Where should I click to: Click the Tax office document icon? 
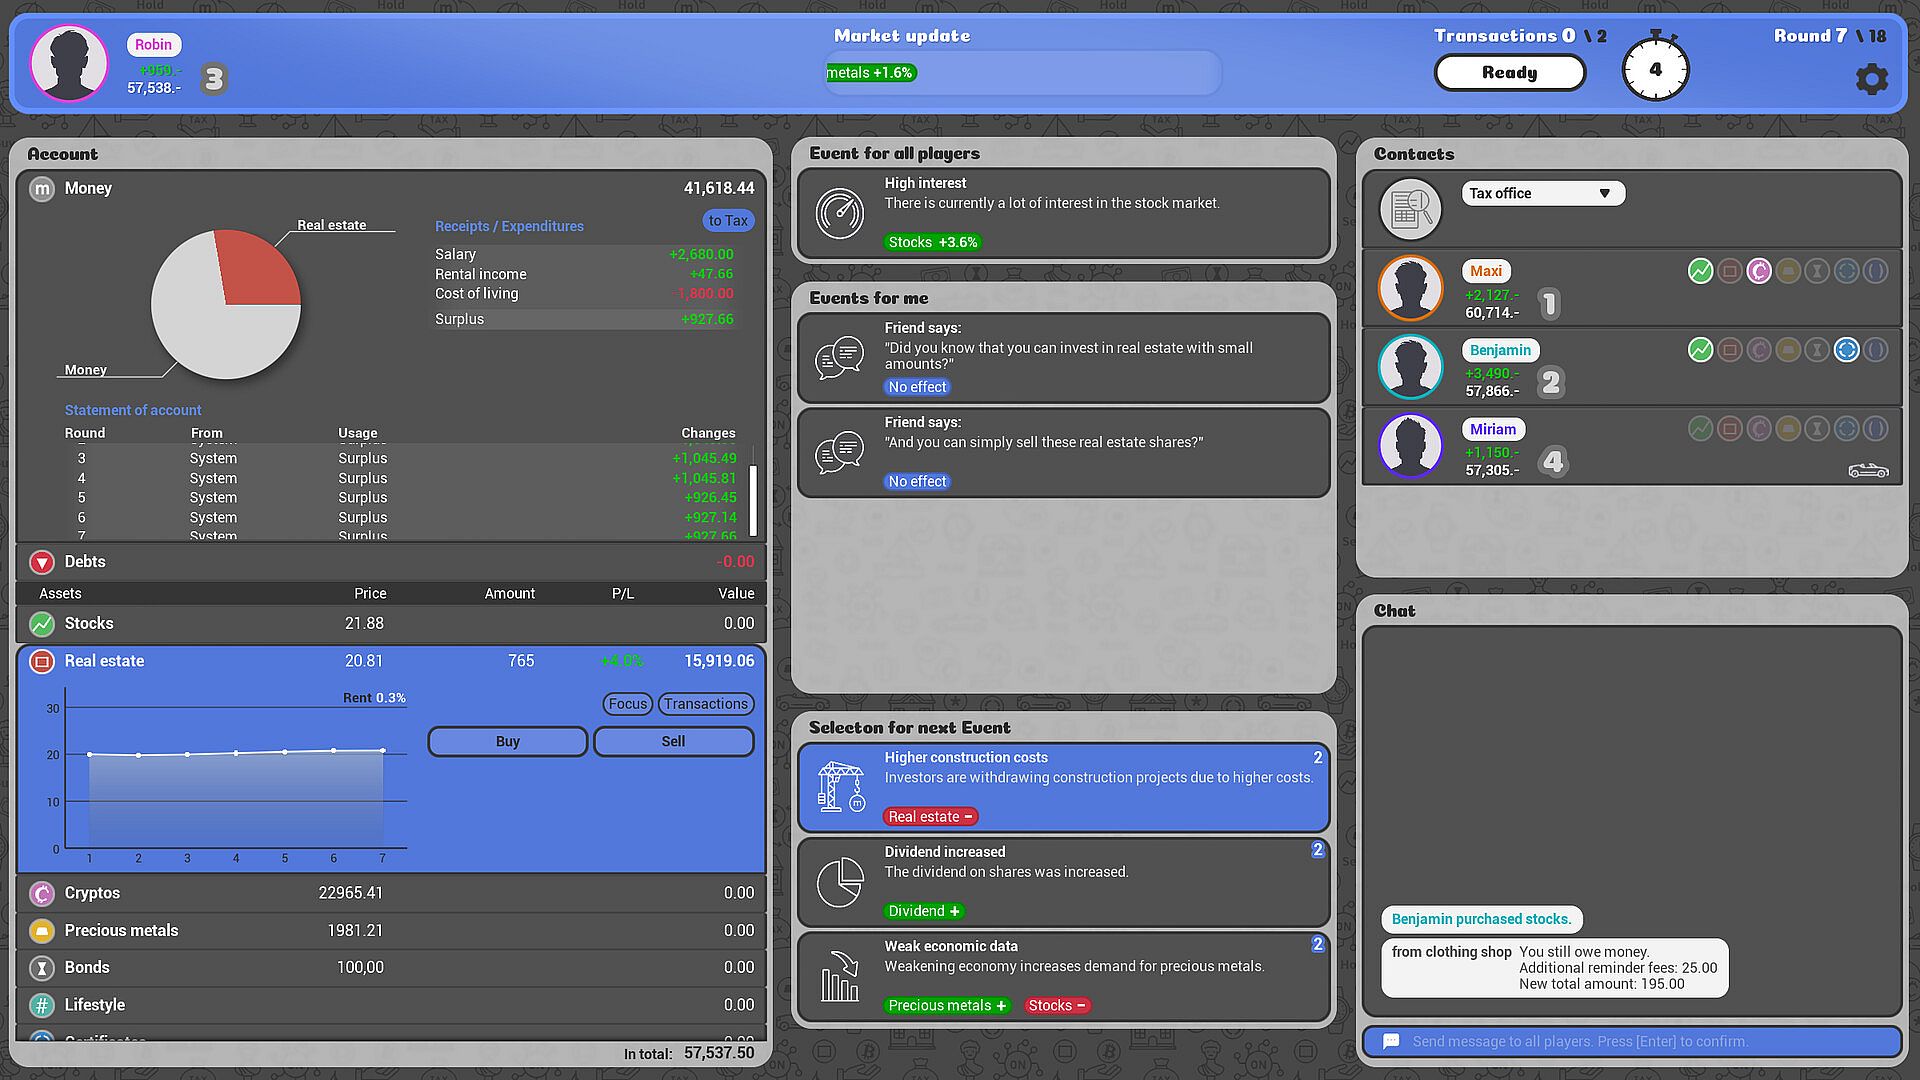[1410, 208]
